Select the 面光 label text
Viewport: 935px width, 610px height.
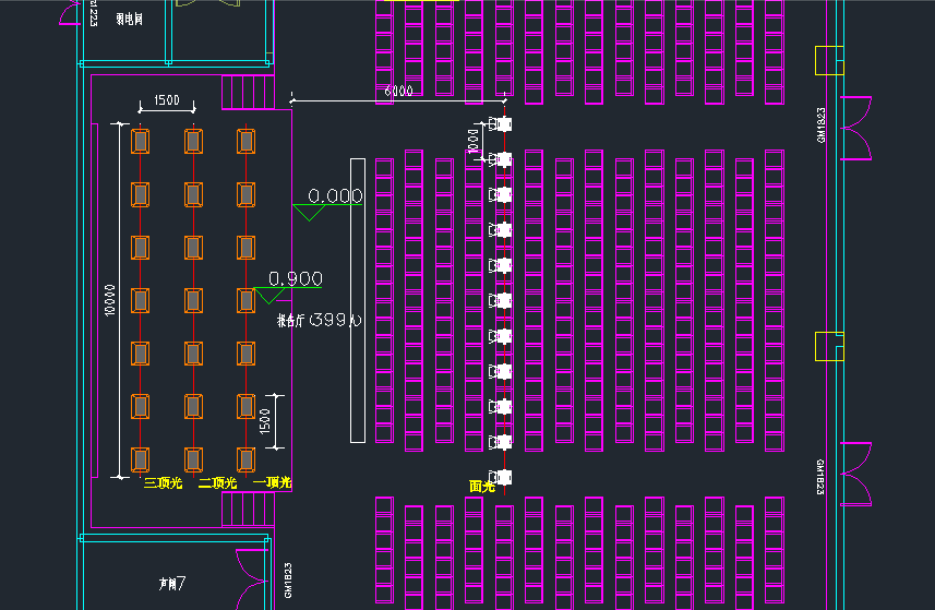482,486
